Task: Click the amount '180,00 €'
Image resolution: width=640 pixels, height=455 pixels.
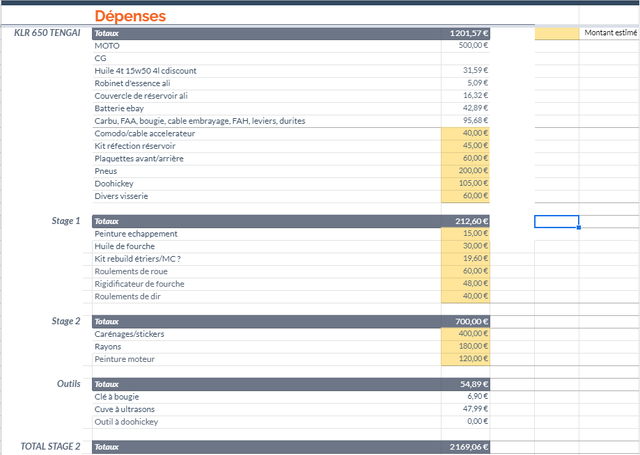Action: click(465, 346)
